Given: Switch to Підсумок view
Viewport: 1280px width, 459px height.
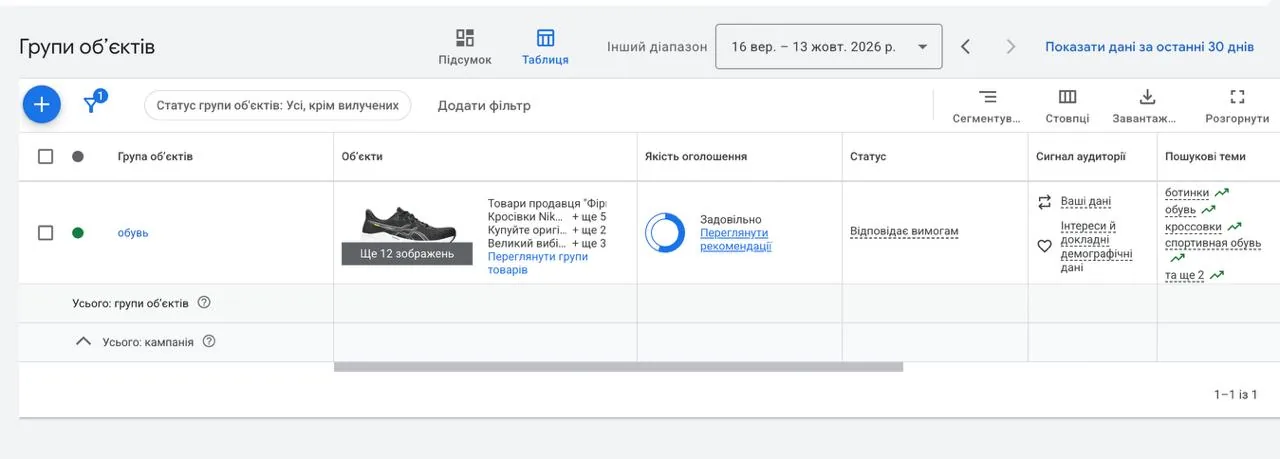Looking at the screenshot, I should point(465,47).
